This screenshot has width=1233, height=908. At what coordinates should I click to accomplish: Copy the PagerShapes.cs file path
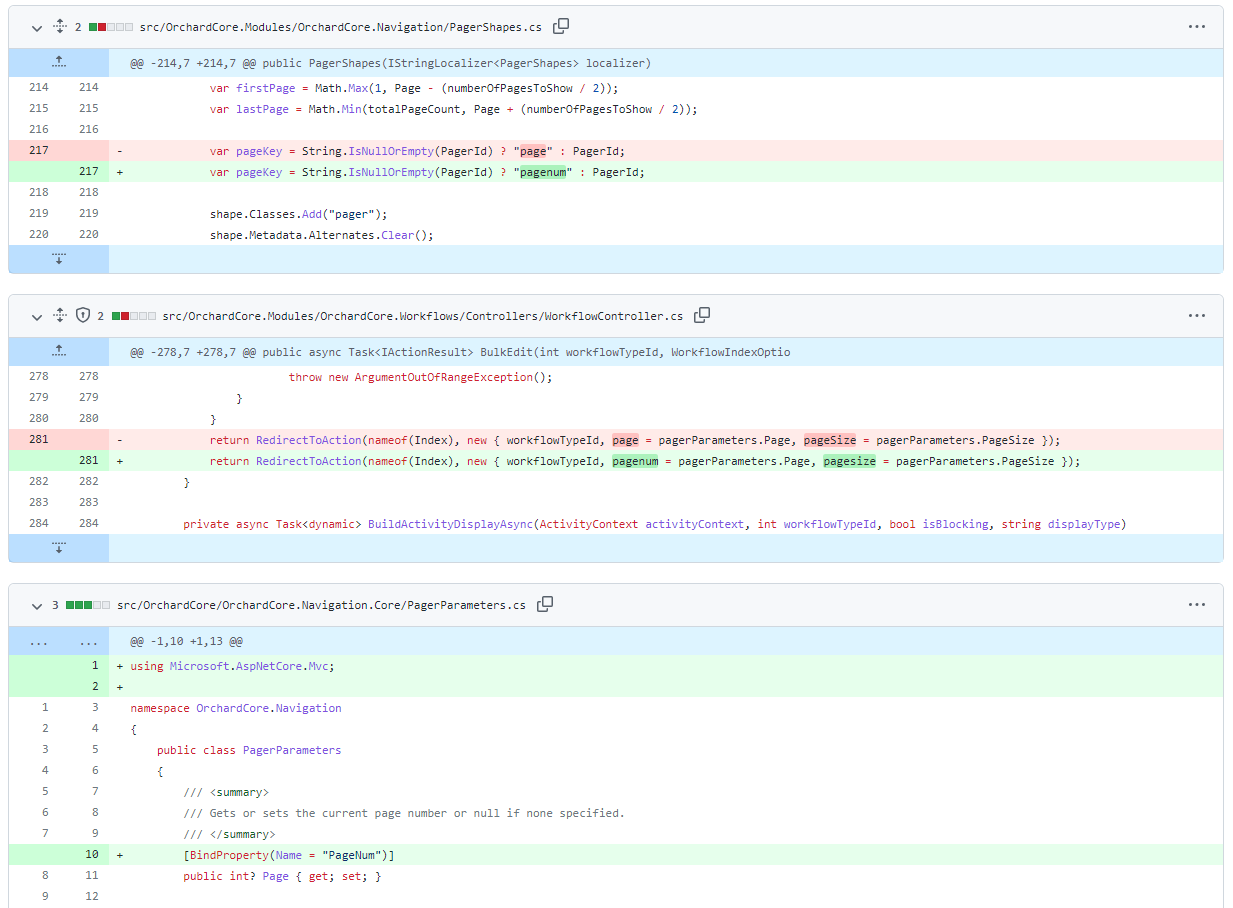[562, 26]
